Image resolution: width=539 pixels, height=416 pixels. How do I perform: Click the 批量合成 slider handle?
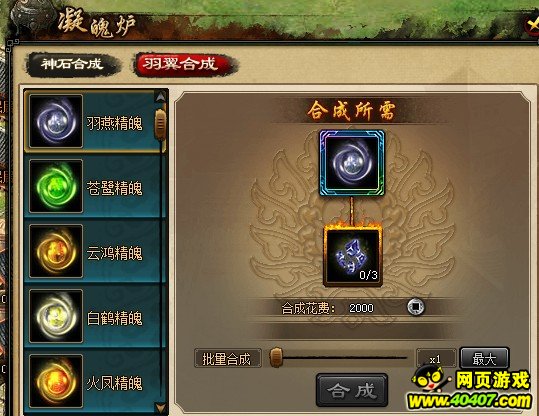point(275,358)
